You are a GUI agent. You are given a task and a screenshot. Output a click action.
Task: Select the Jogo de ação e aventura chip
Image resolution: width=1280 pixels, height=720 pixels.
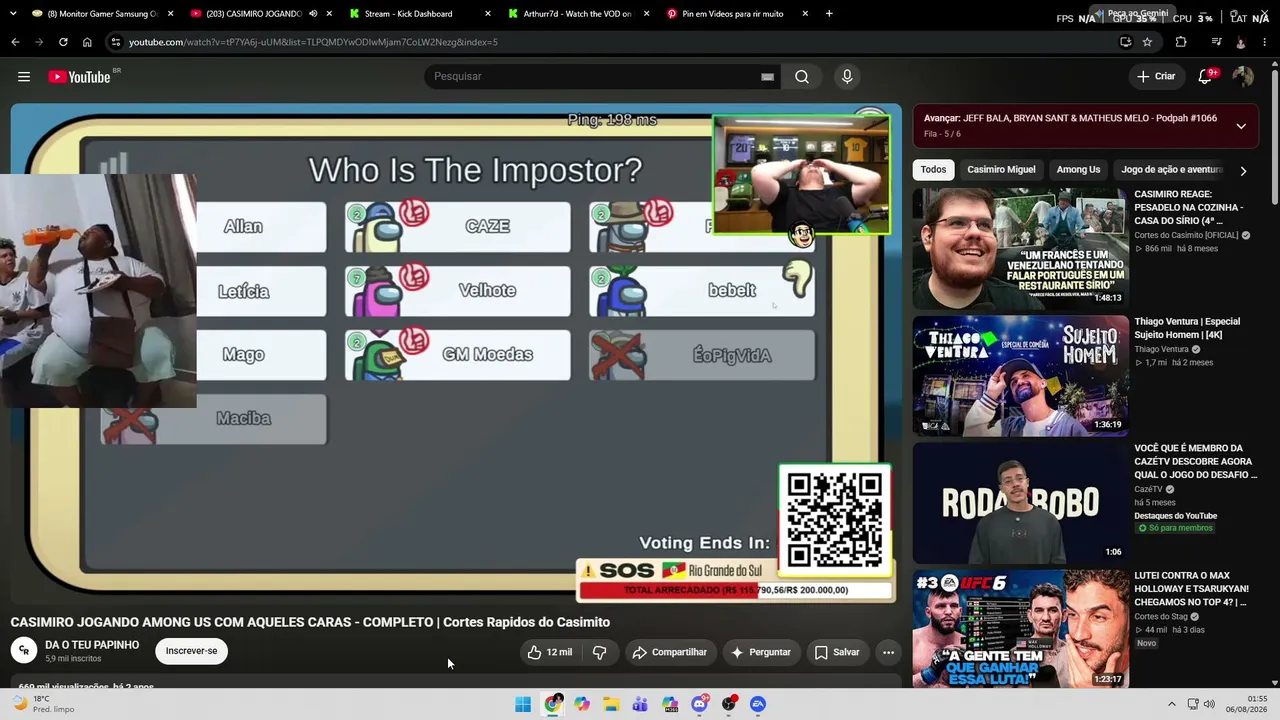pos(1172,170)
